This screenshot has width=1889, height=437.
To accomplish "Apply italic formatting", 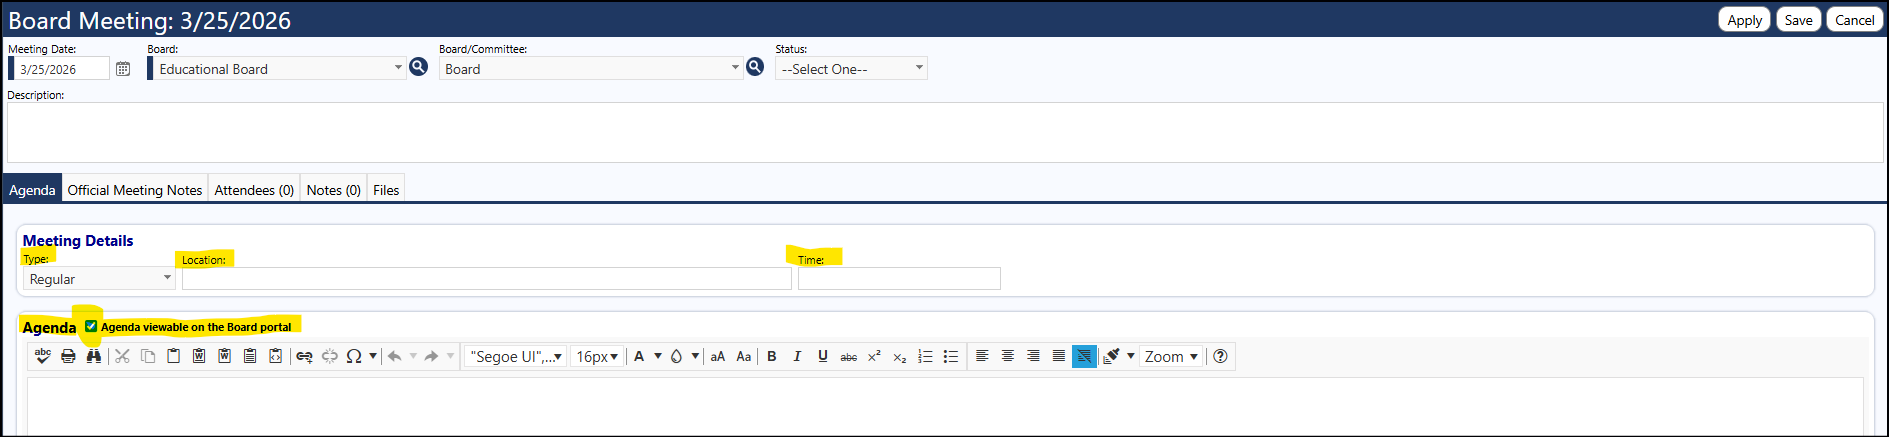I will point(797,356).
